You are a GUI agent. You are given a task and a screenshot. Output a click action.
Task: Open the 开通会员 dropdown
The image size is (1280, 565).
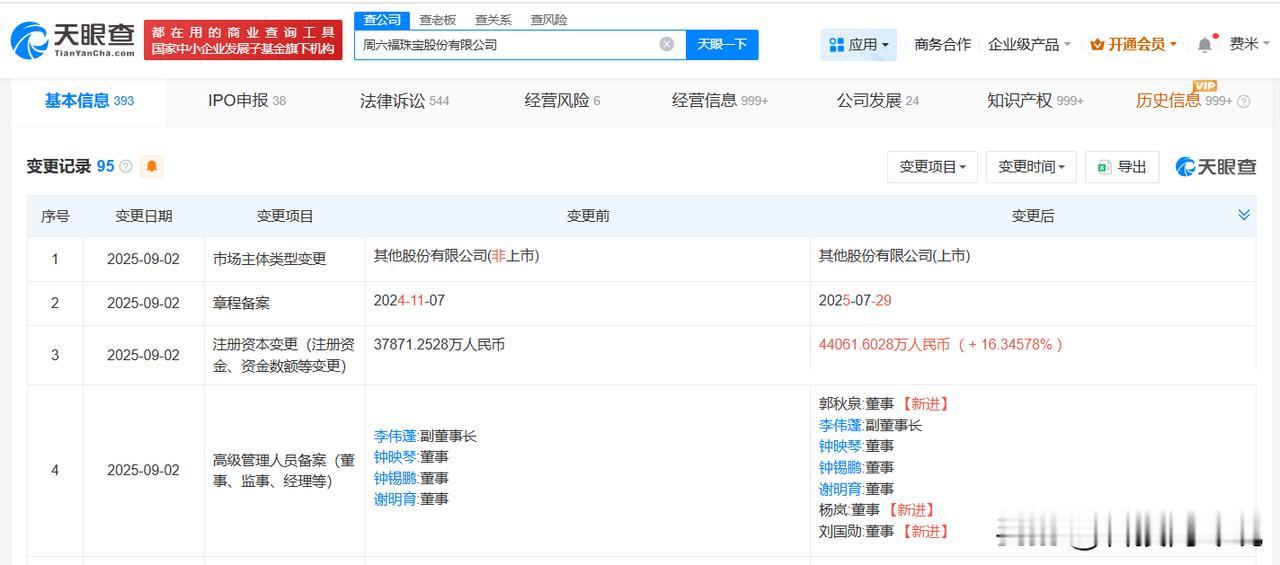click(1134, 44)
